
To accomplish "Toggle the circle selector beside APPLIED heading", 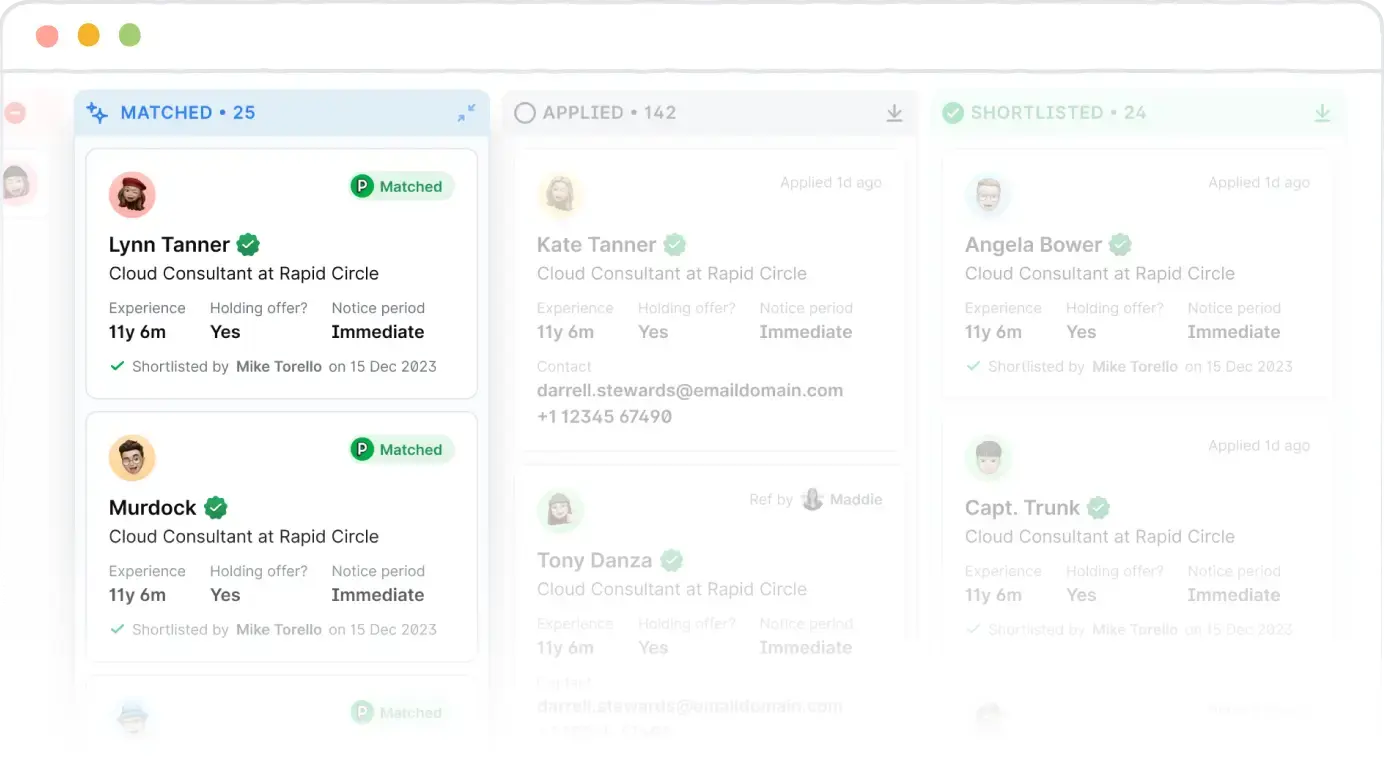I will (x=525, y=113).
